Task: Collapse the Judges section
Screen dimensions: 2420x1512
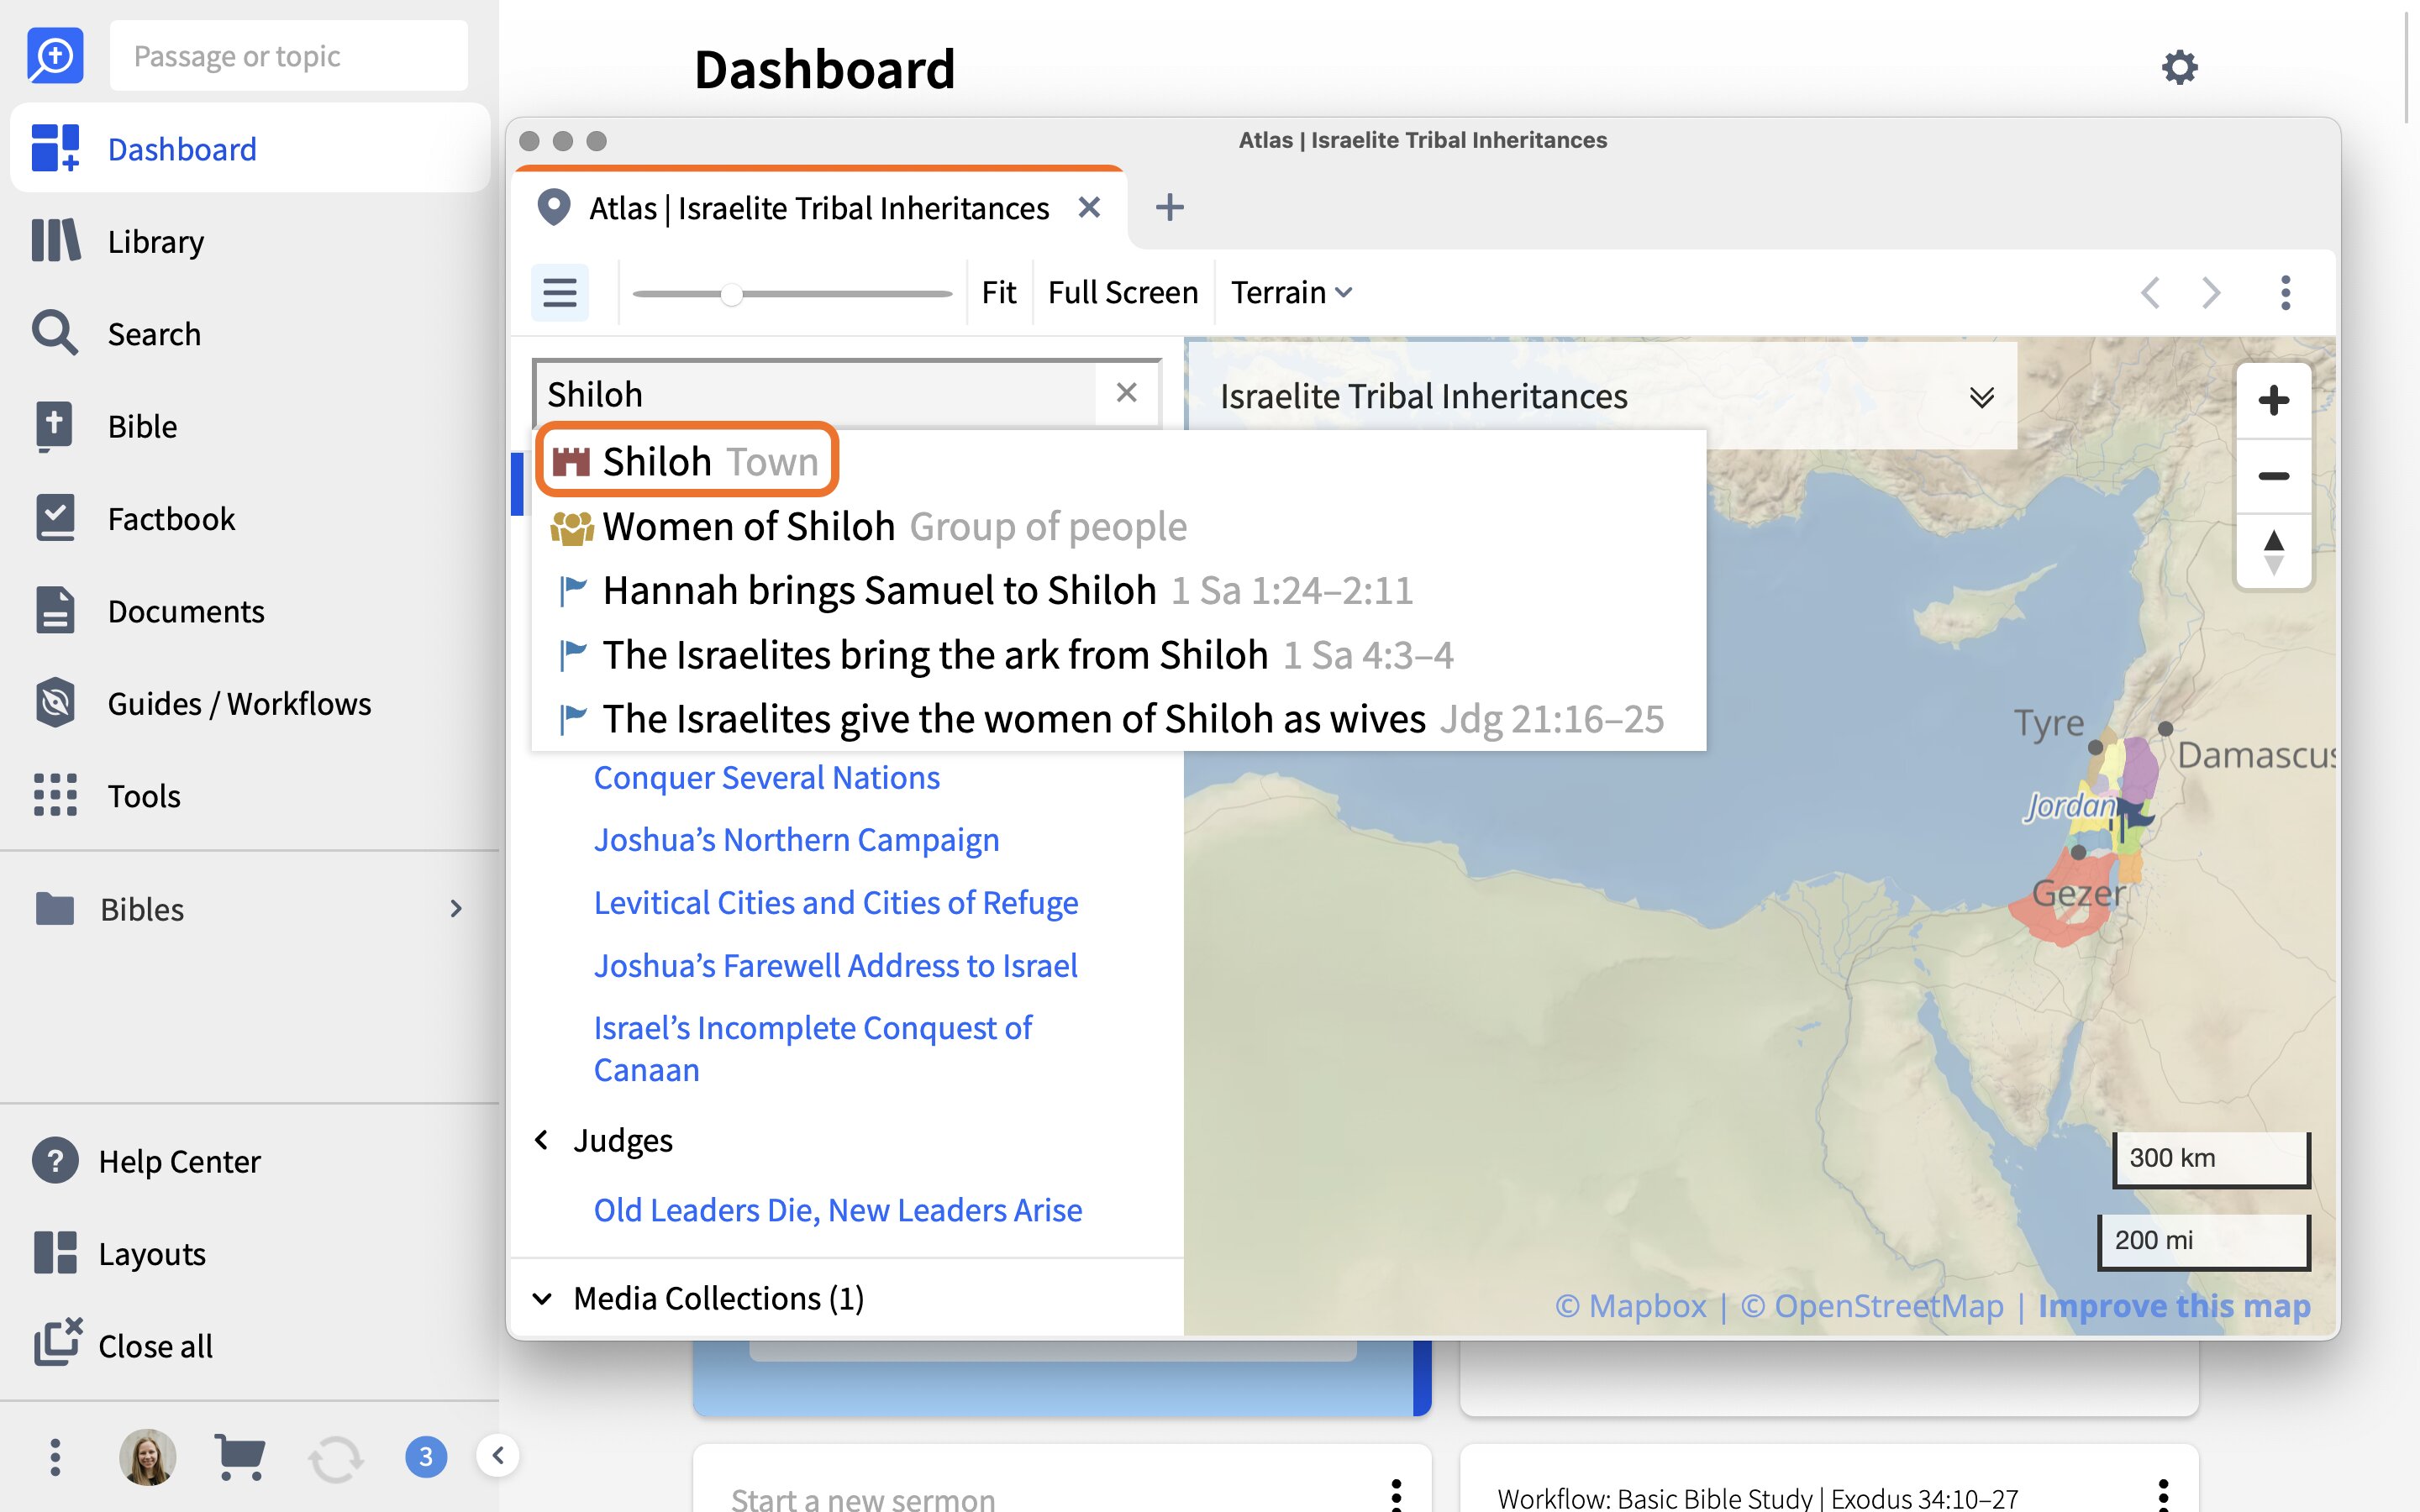Action: (542, 1140)
